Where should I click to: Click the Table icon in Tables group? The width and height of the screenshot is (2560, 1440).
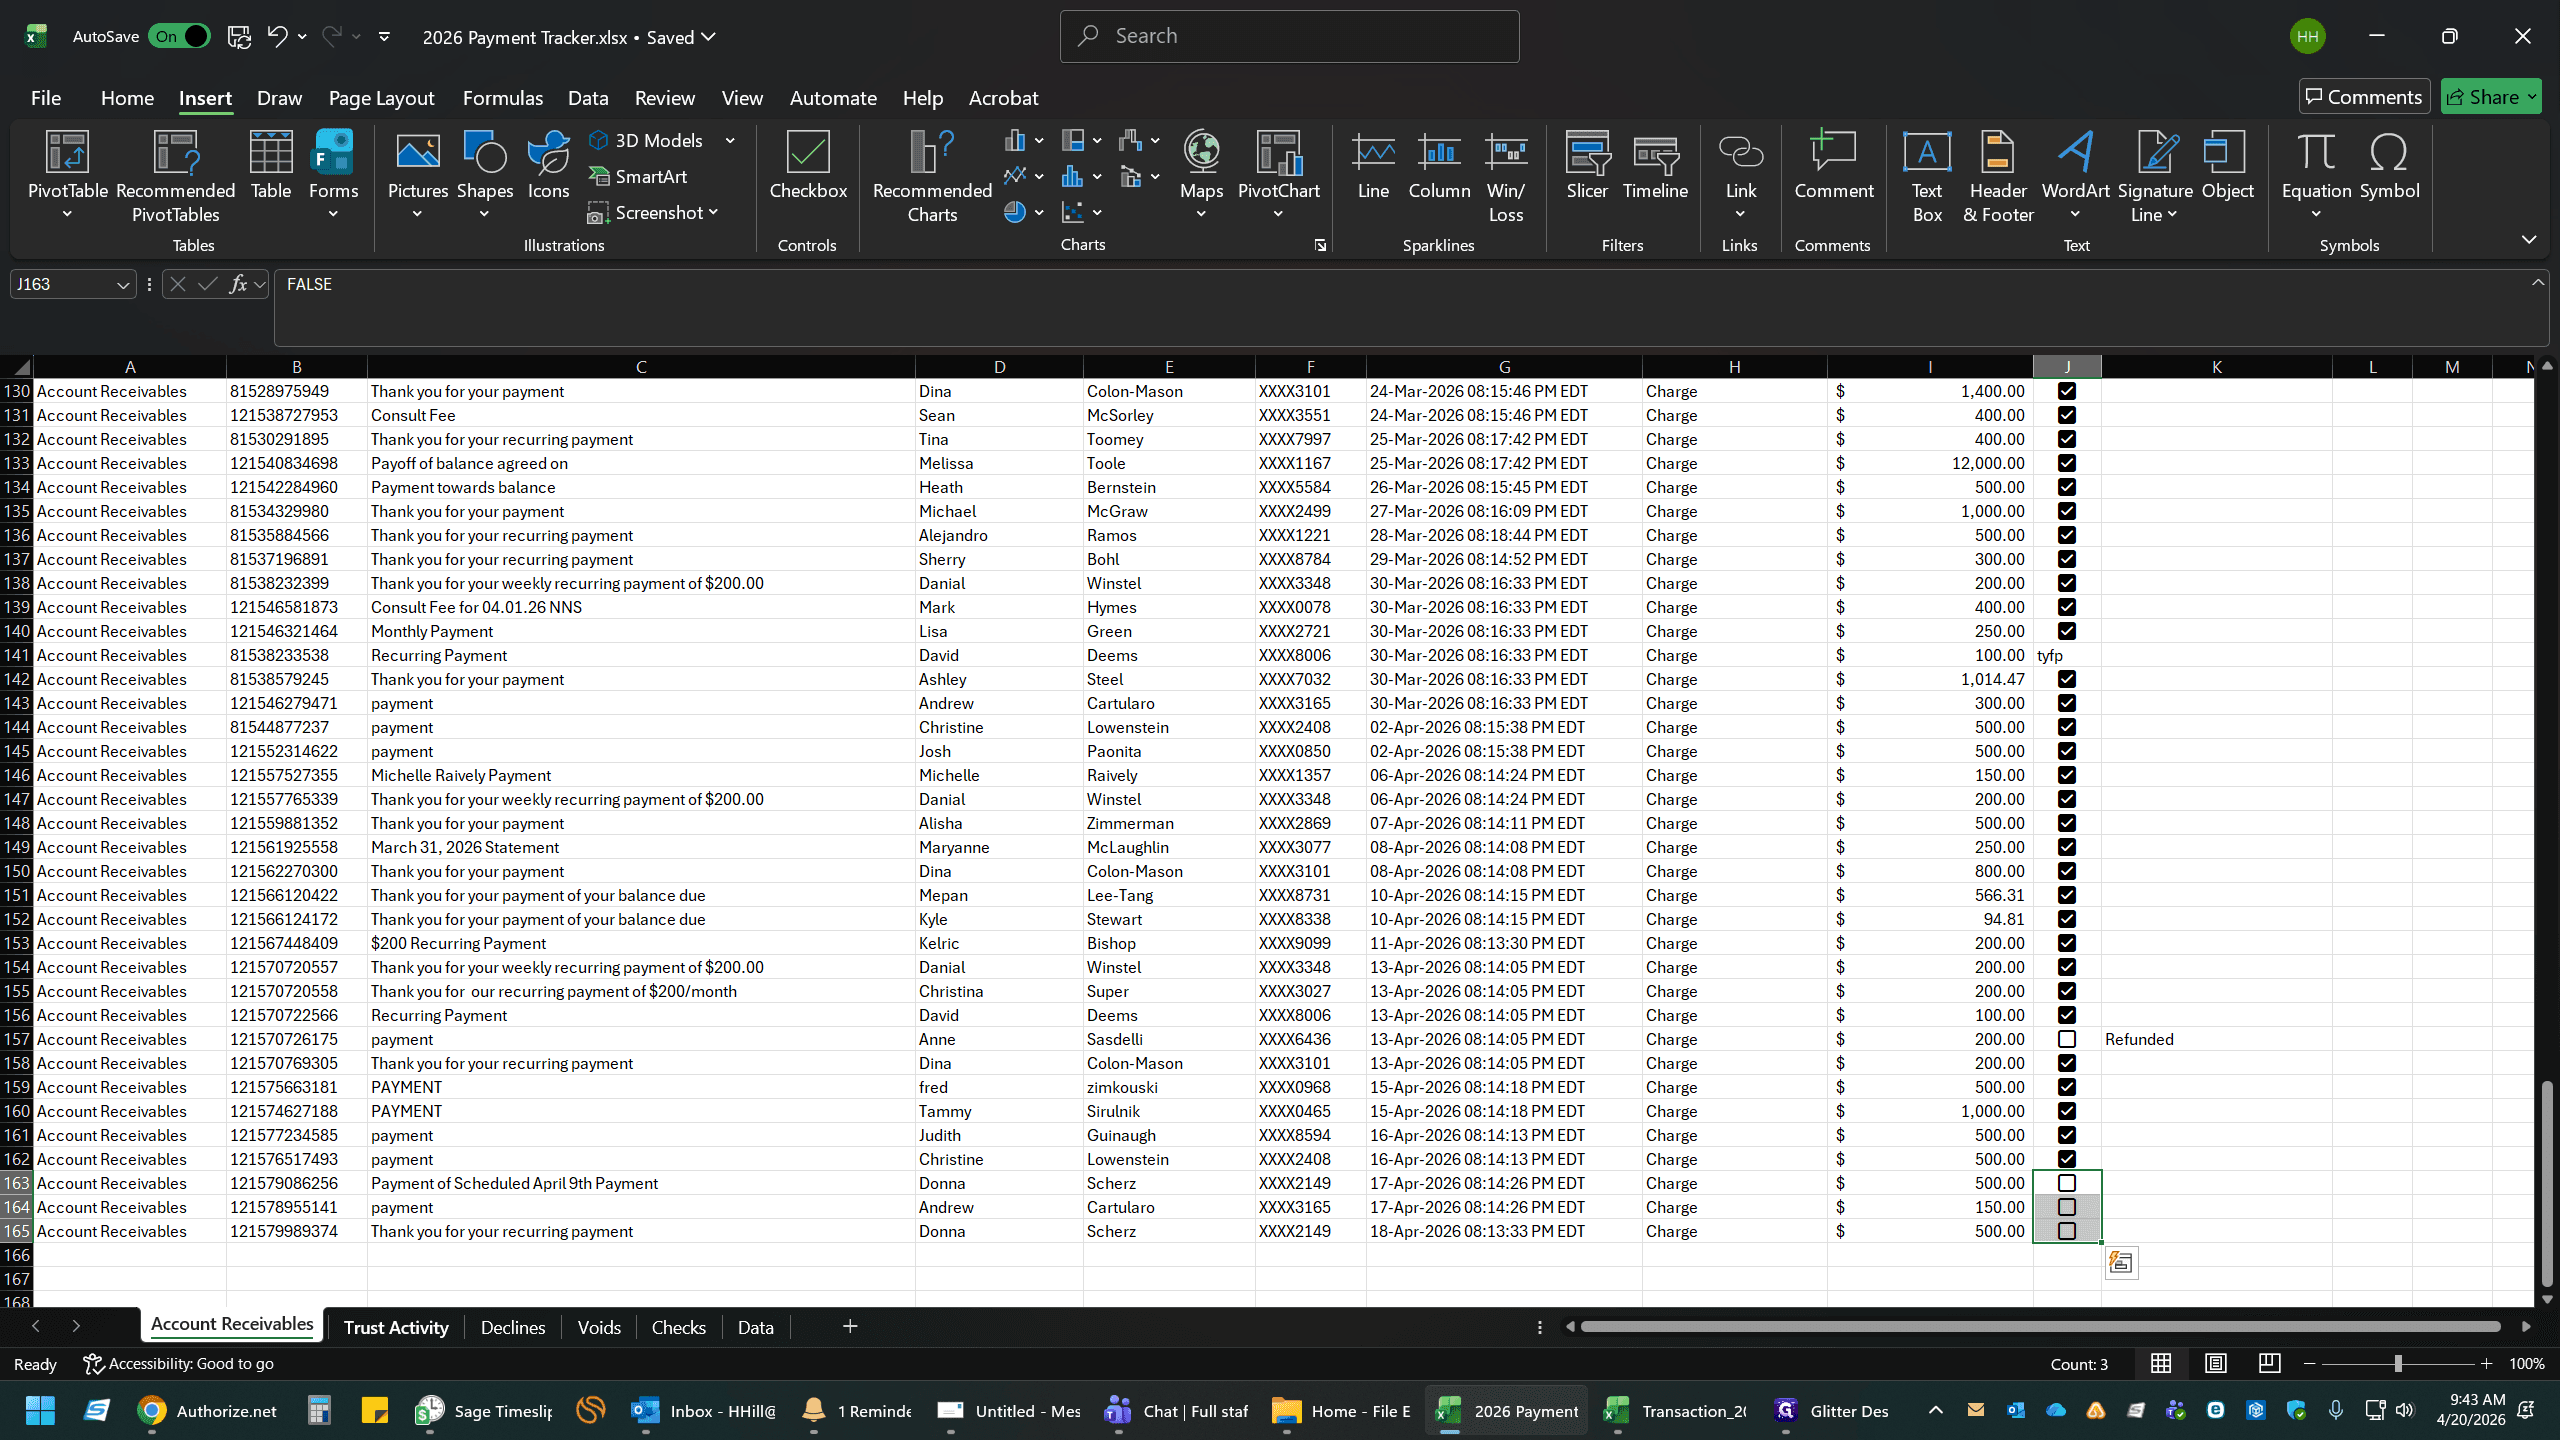coord(271,165)
